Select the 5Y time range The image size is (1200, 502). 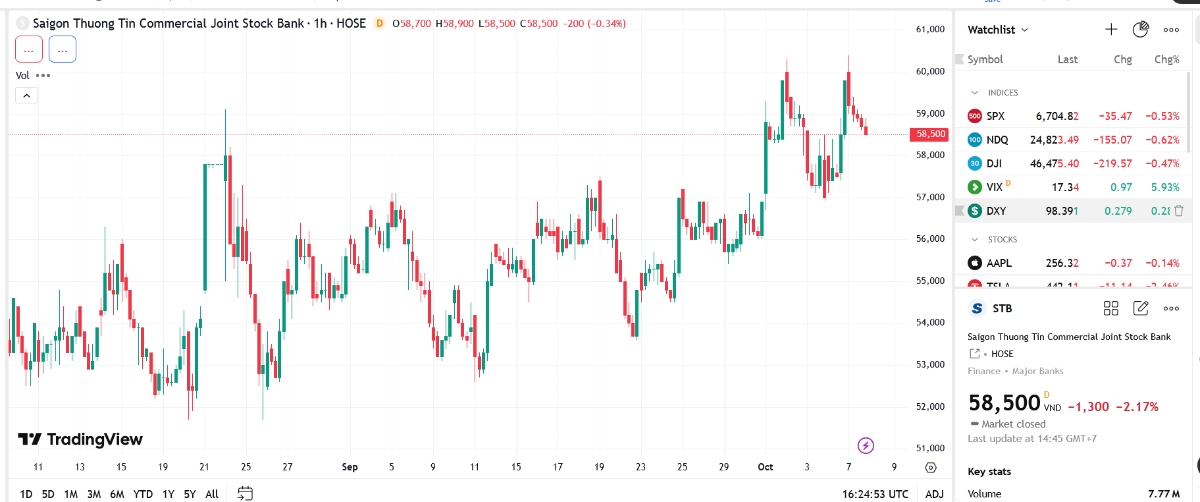pos(189,494)
